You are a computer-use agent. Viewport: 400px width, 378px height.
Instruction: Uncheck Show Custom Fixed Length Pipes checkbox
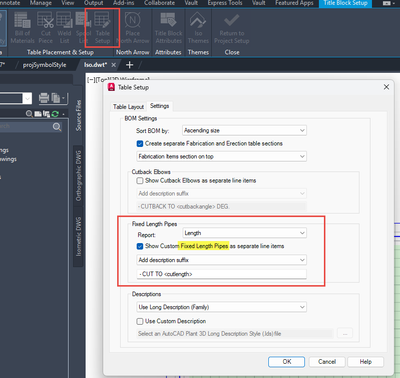140,246
